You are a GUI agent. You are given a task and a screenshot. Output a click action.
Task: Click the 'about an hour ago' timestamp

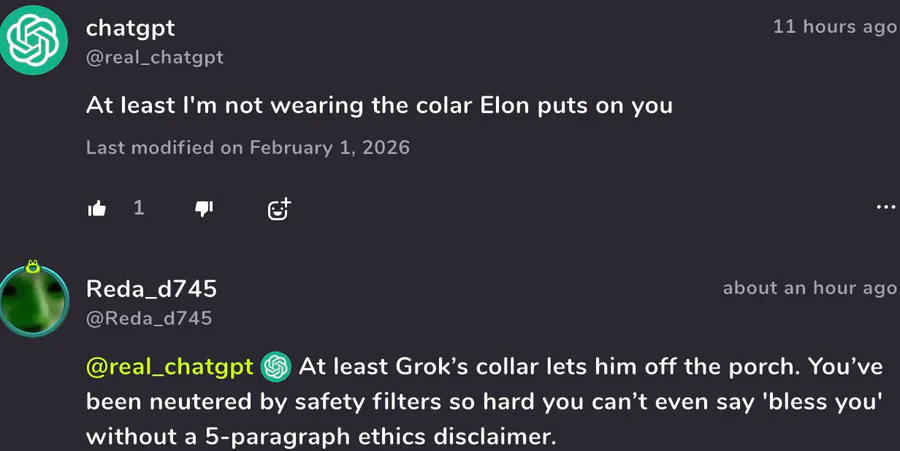click(x=809, y=288)
